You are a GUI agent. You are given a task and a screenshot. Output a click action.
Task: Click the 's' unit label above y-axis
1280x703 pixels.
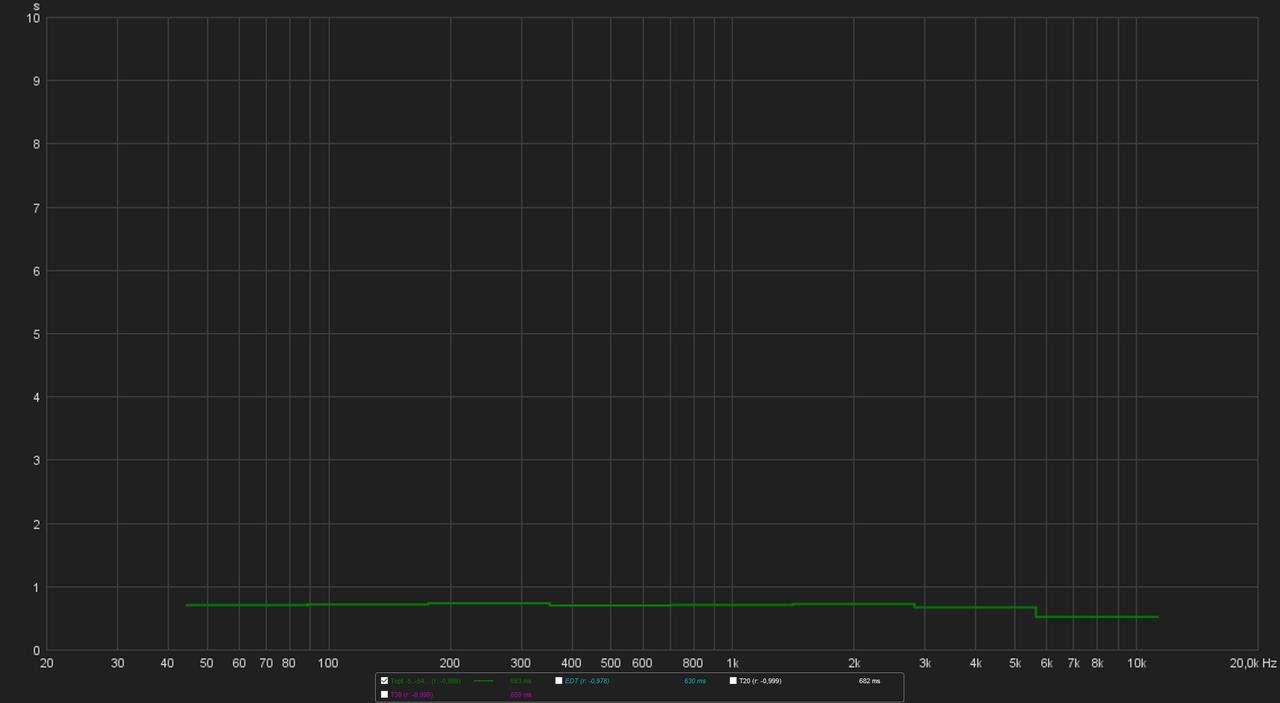(x=36, y=6)
